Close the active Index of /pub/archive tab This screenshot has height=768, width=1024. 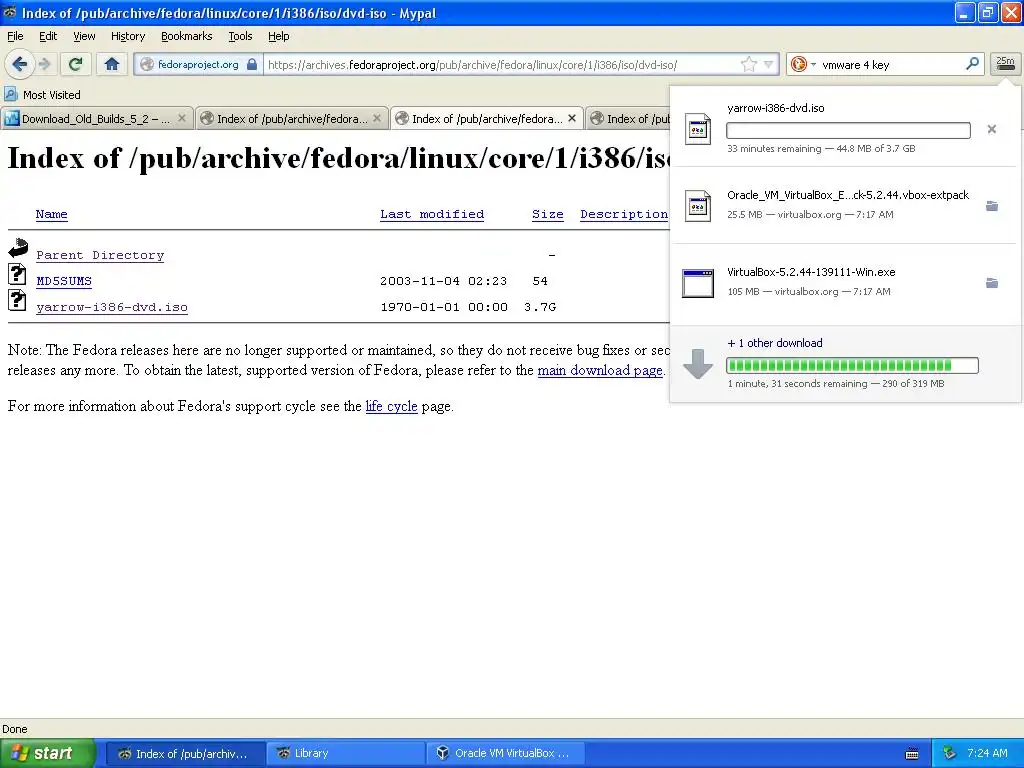point(572,118)
